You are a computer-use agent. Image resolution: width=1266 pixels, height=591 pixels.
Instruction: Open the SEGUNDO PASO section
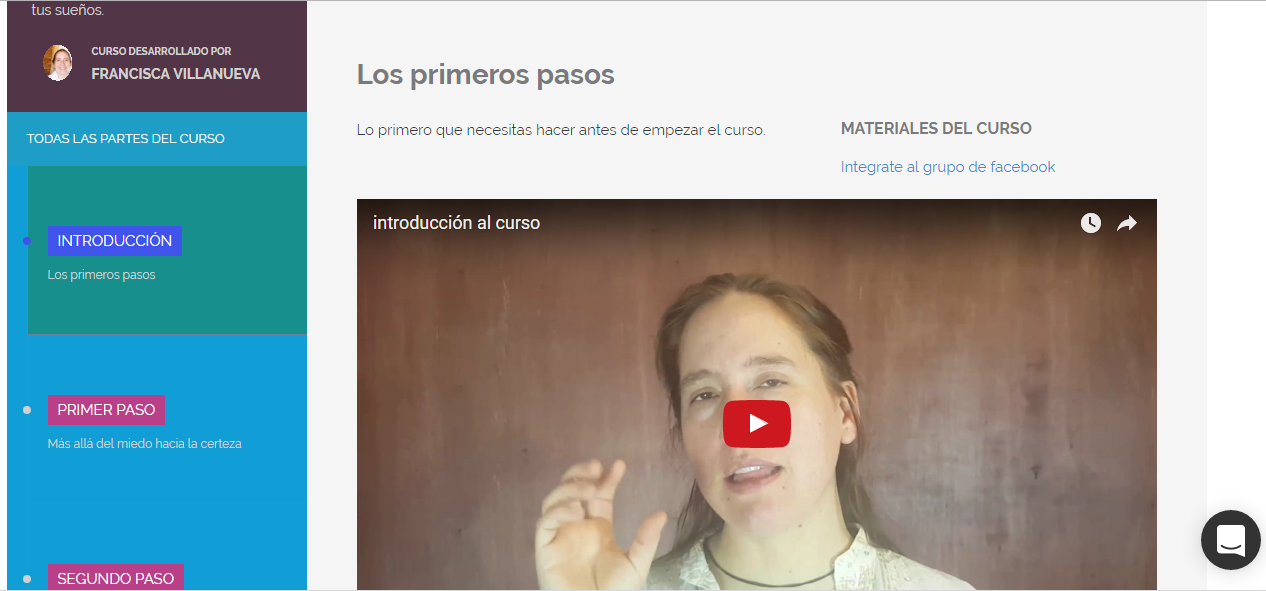(116, 578)
